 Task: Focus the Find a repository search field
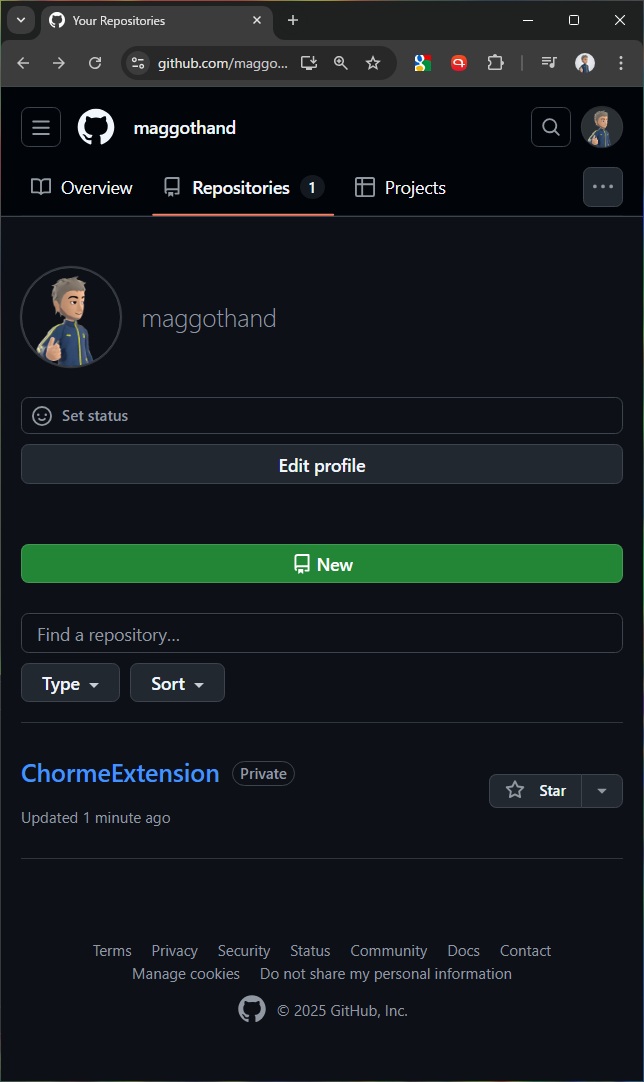(322, 634)
